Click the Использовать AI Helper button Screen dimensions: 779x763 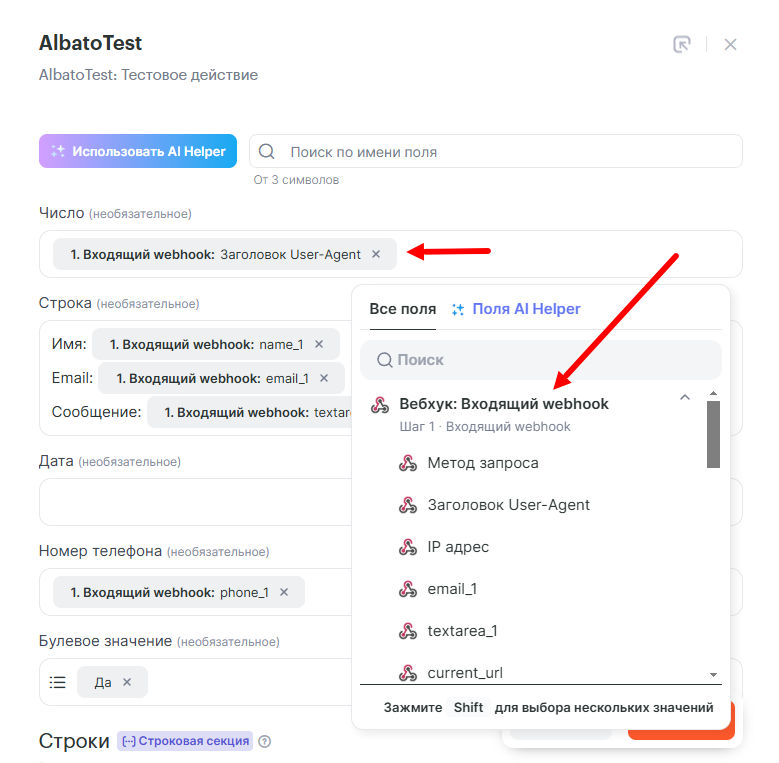point(138,151)
